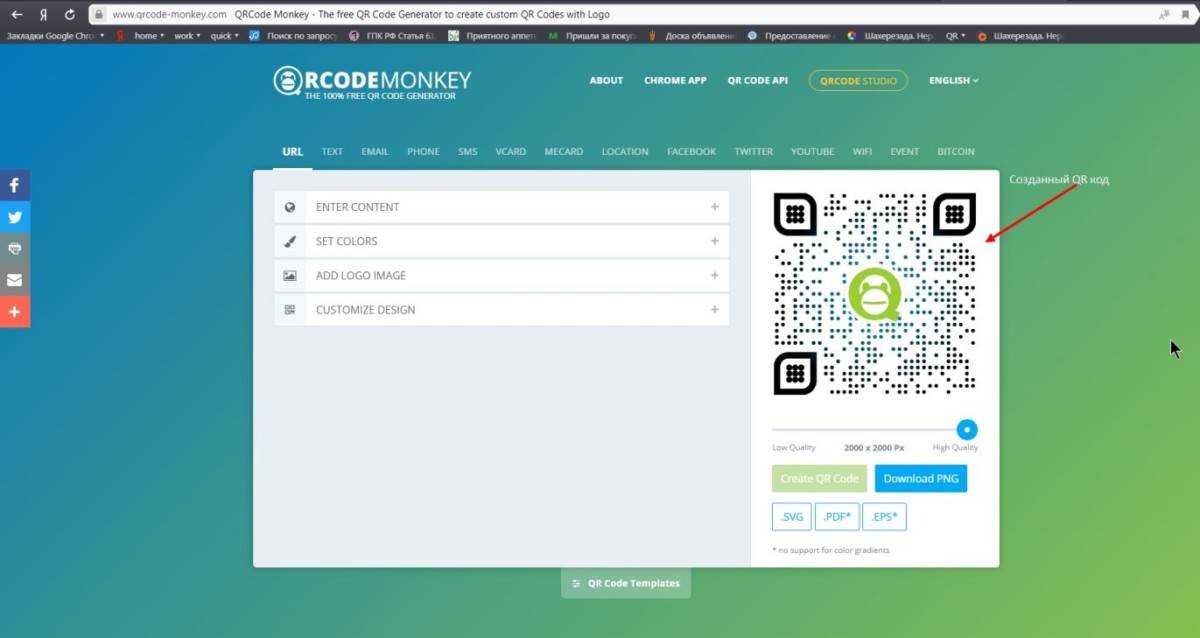
Task: Click the QRCode Monkey logo
Action: pyautogui.click(x=372, y=82)
